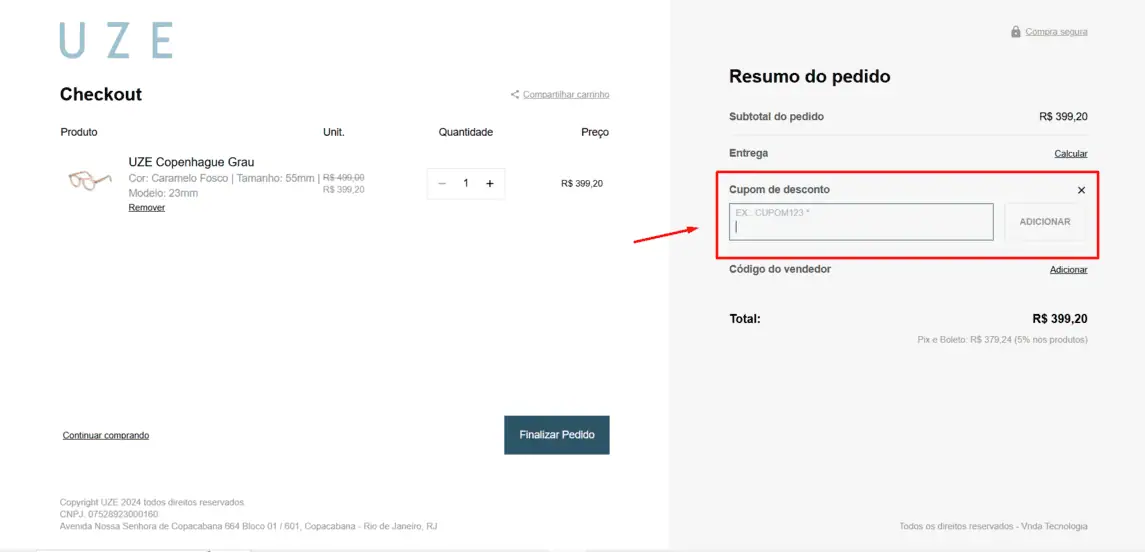Click the Finalizar Pedido button
The width and height of the screenshot is (1145, 552).
557,435
